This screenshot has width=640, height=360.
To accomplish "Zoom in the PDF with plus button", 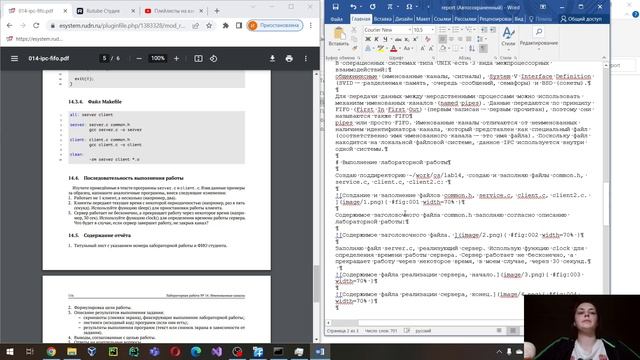I will pyautogui.click(x=176, y=58).
